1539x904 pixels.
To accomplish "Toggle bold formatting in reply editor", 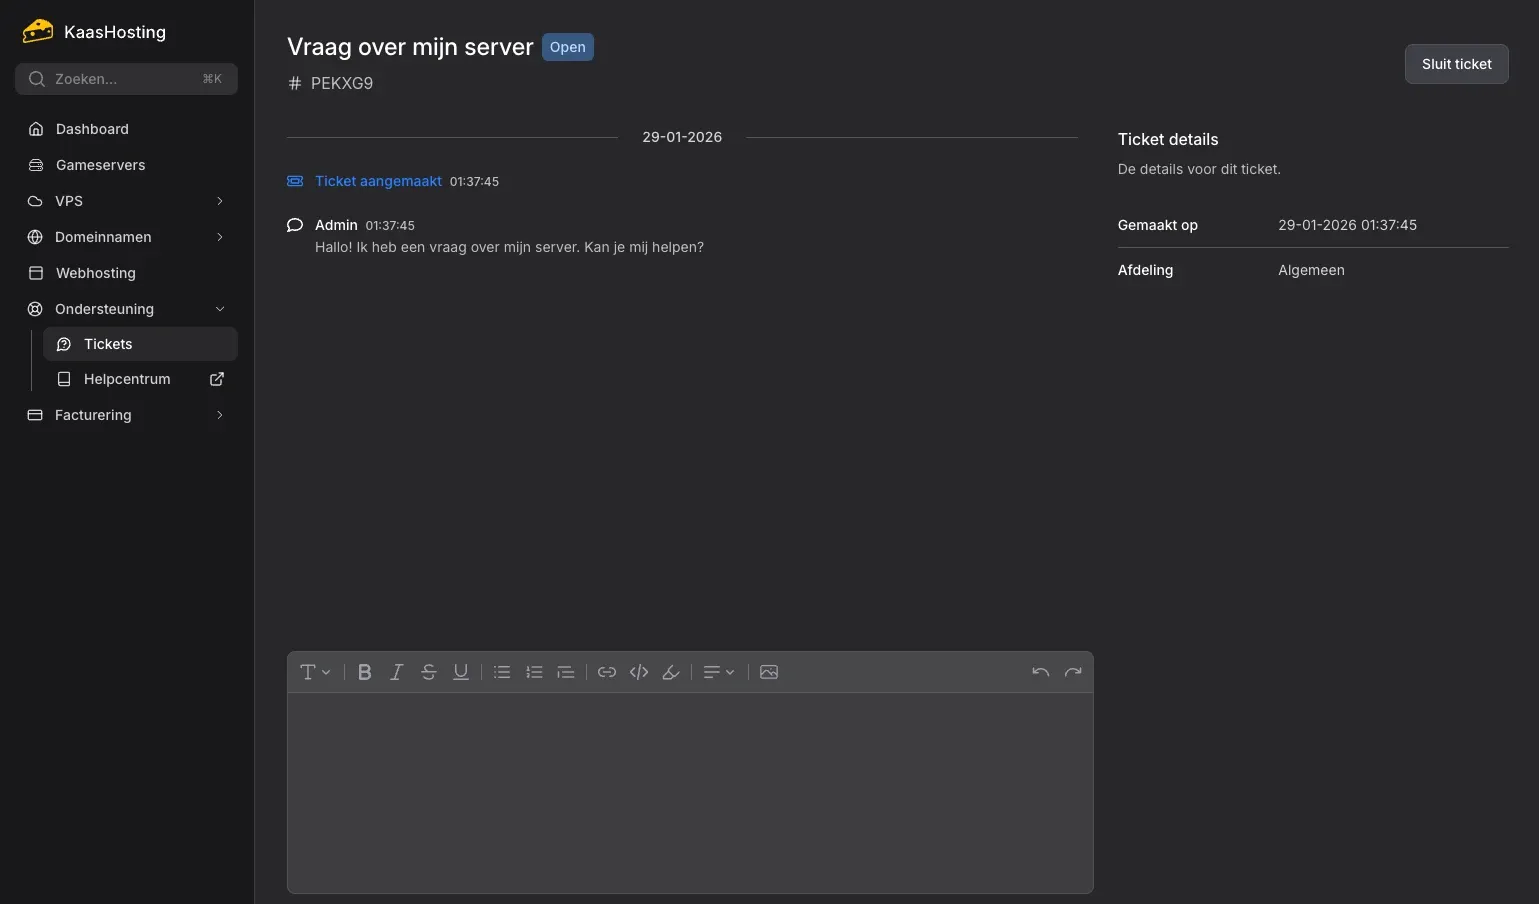I will (365, 672).
